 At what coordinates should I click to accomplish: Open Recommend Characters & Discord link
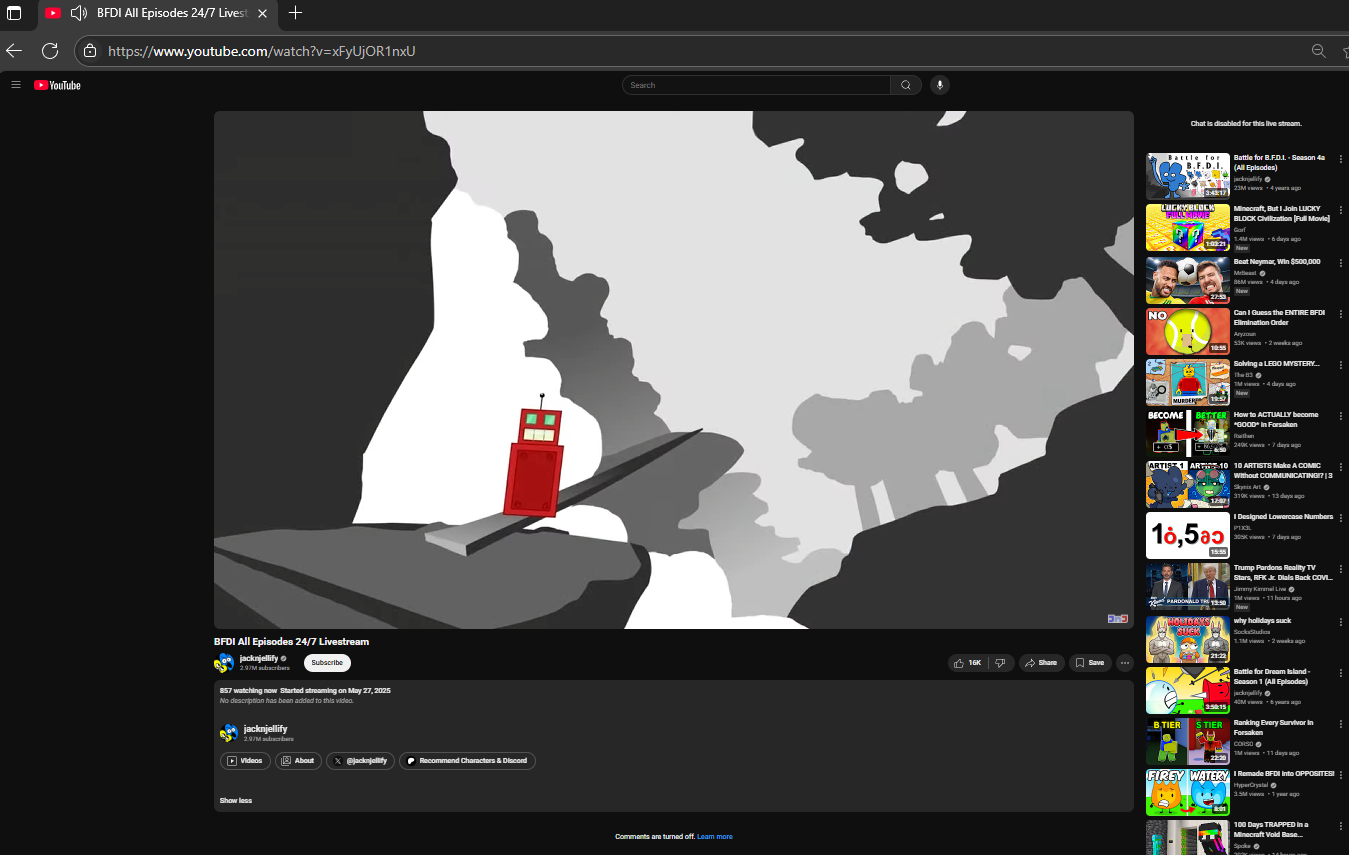(x=467, y=761)
